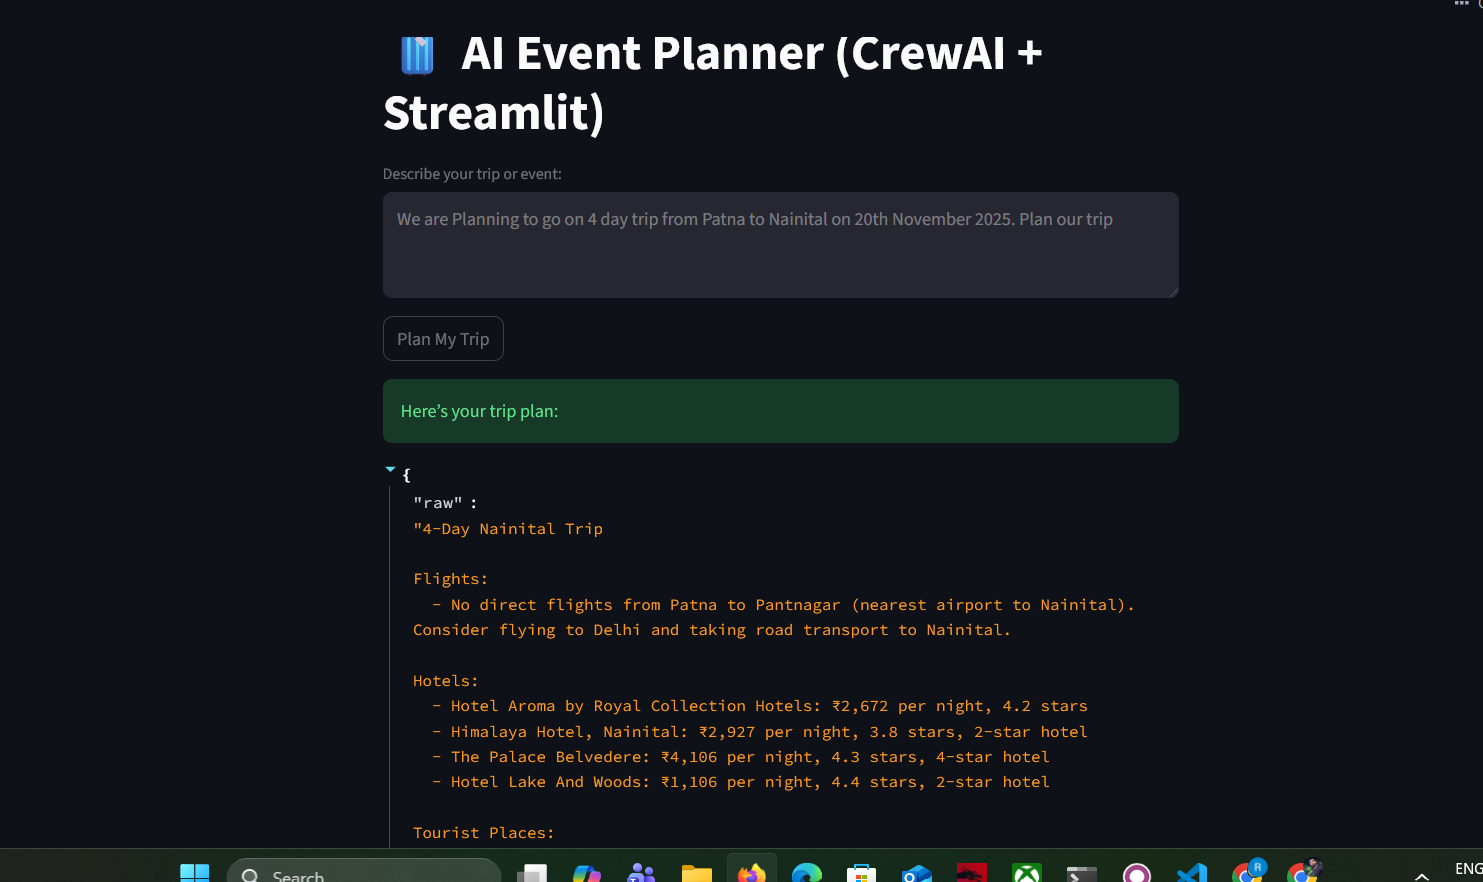Open Microsoft Edge from the taskbar
The width and height of the screenshot is (1483, 882).
coord(806,873)
